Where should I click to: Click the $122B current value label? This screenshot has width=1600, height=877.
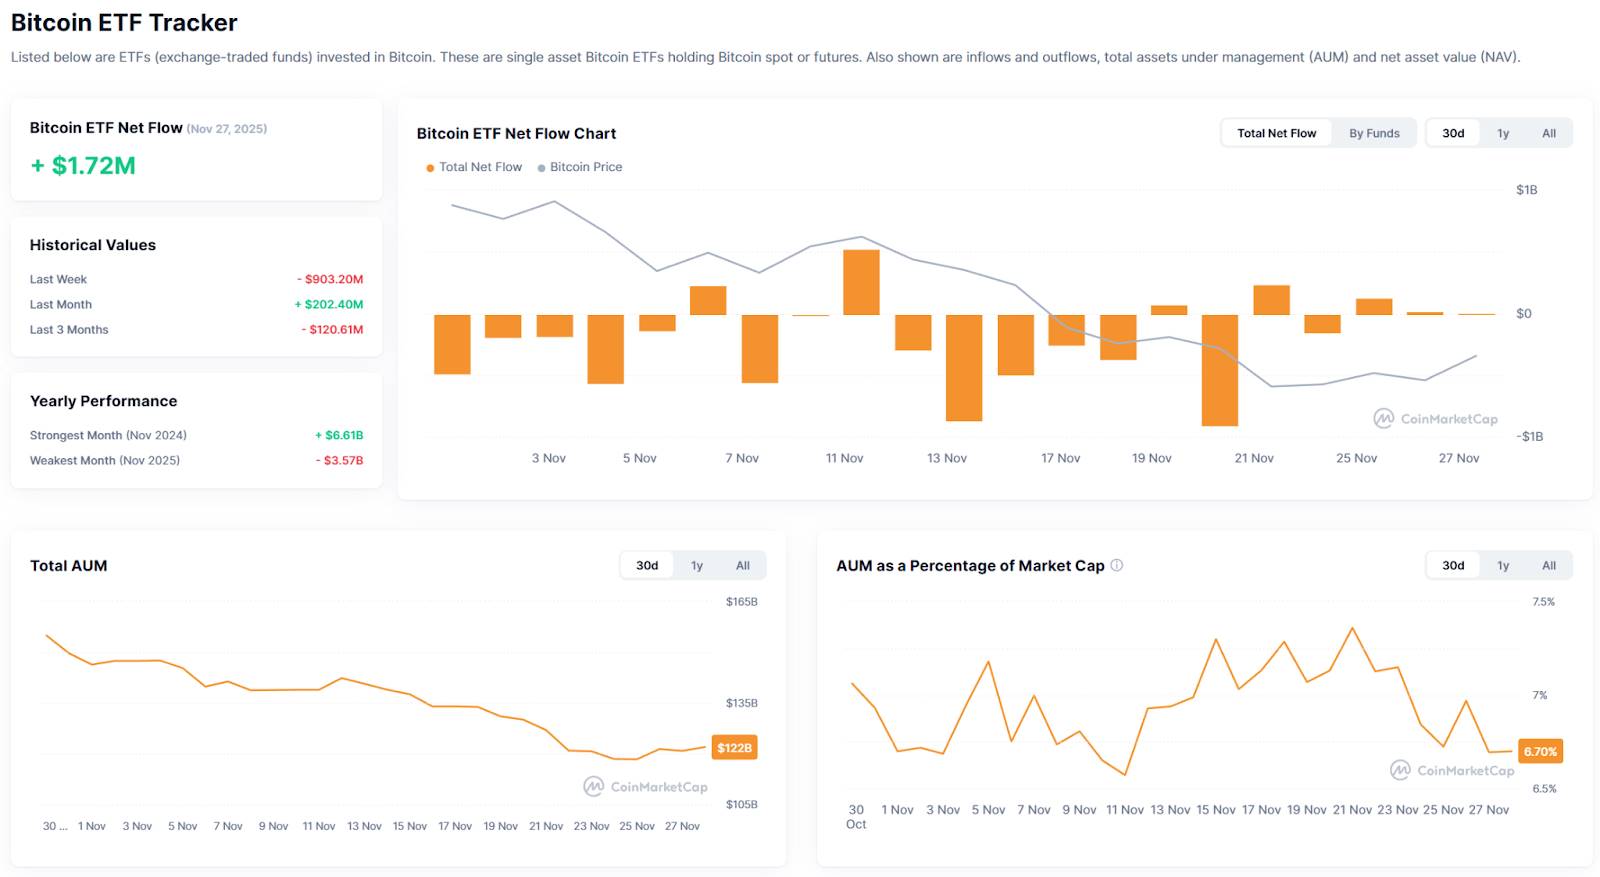click(x=734, y=748)
